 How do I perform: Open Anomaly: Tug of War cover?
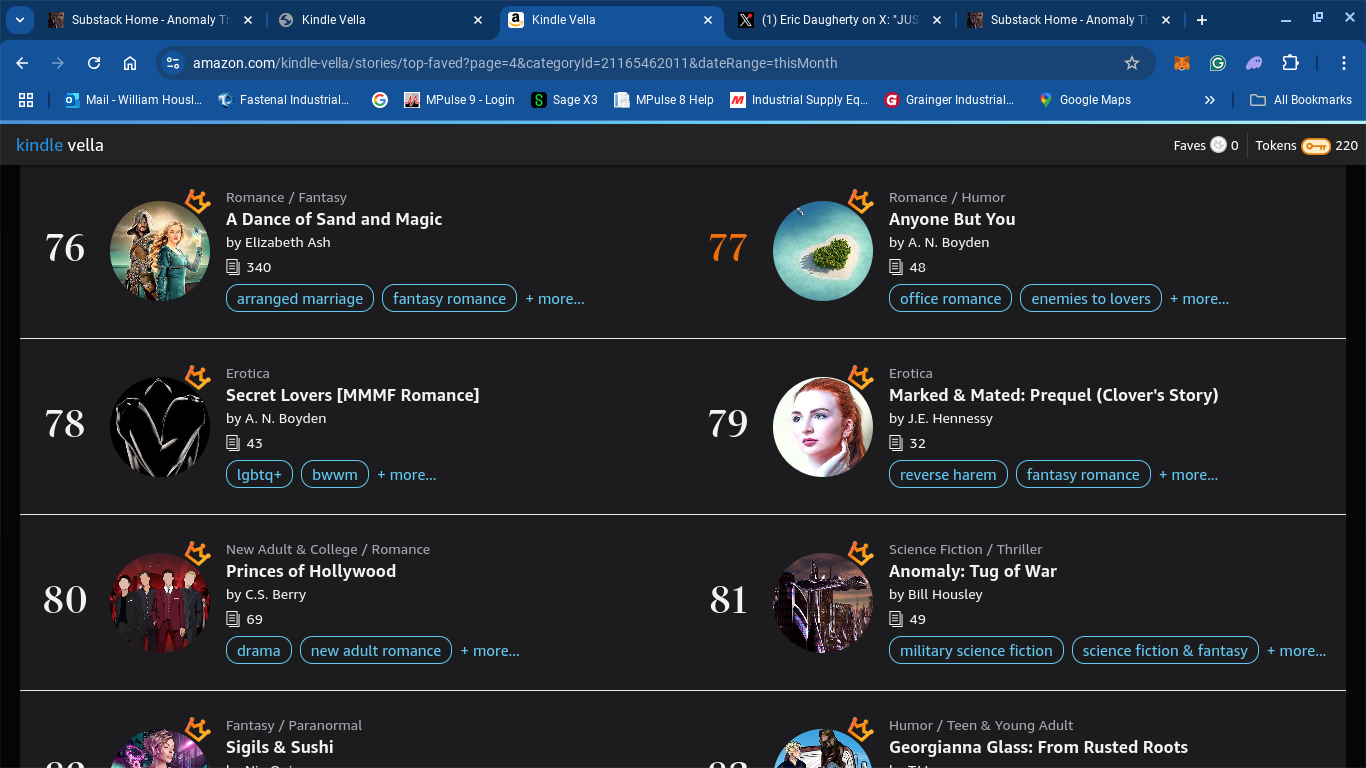click(823, 603)
